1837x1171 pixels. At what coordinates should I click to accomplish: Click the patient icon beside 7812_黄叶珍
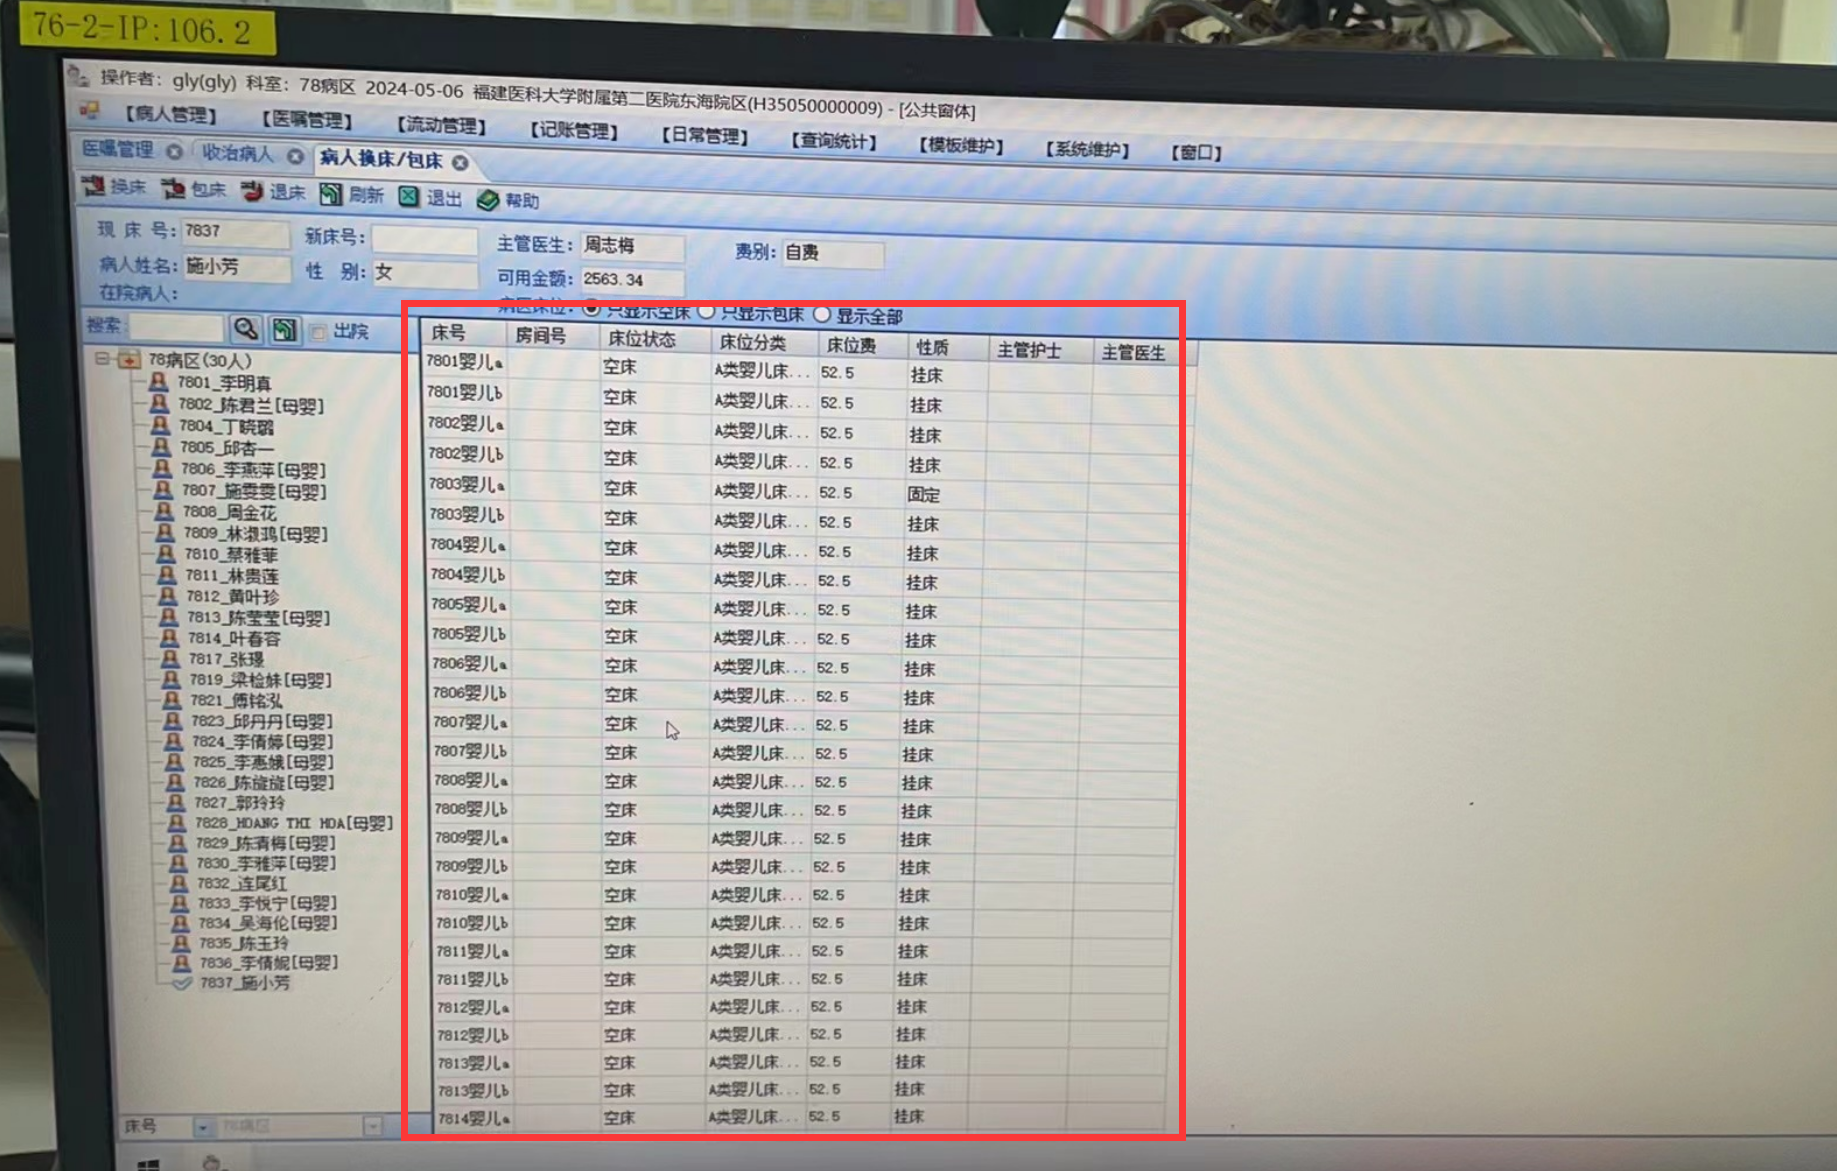[168, 596]
